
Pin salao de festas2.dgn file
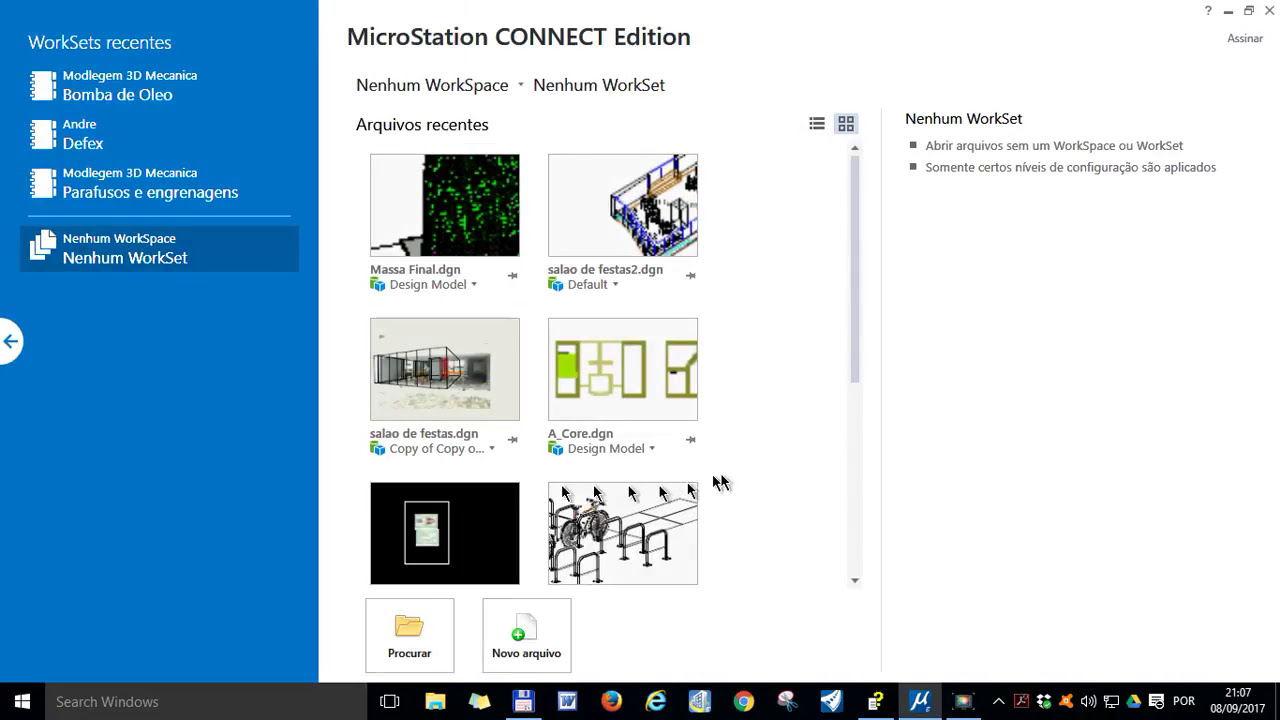click(x=690, y=276)
